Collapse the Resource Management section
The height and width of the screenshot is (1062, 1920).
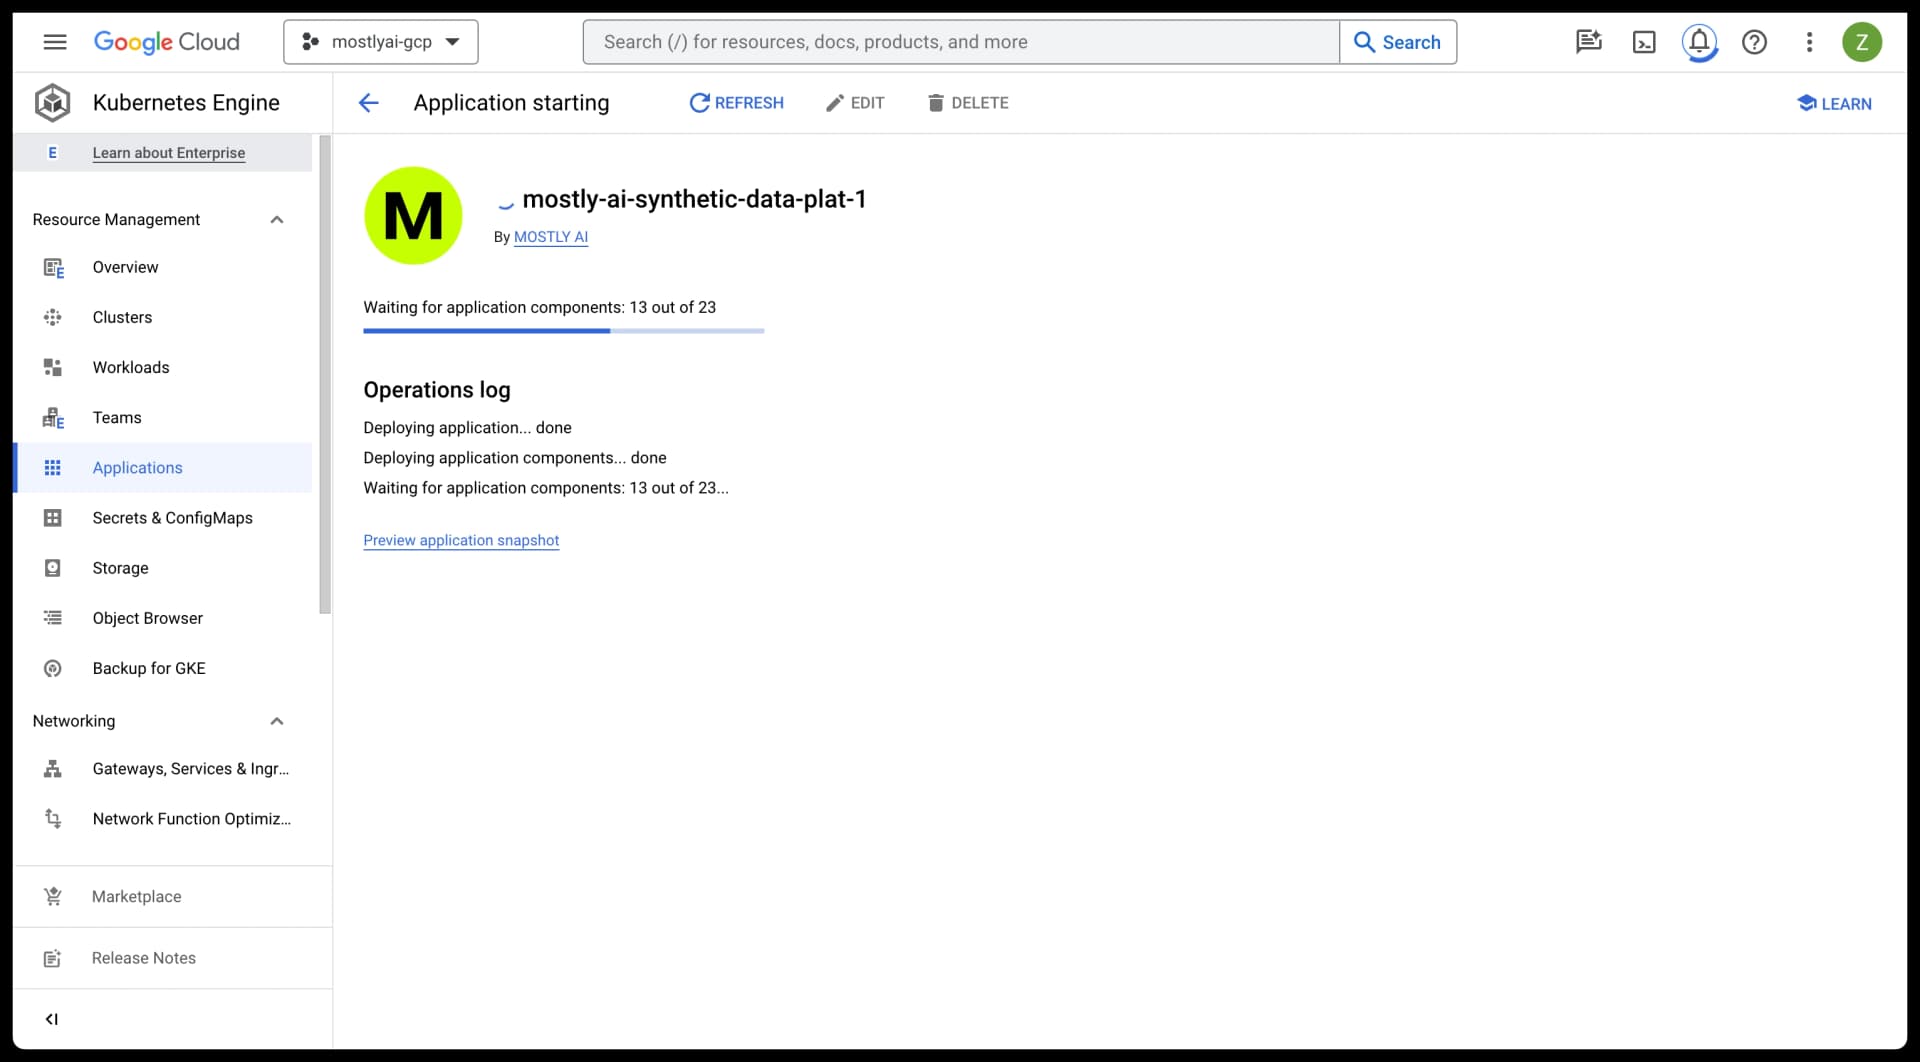tap(277, 219)
